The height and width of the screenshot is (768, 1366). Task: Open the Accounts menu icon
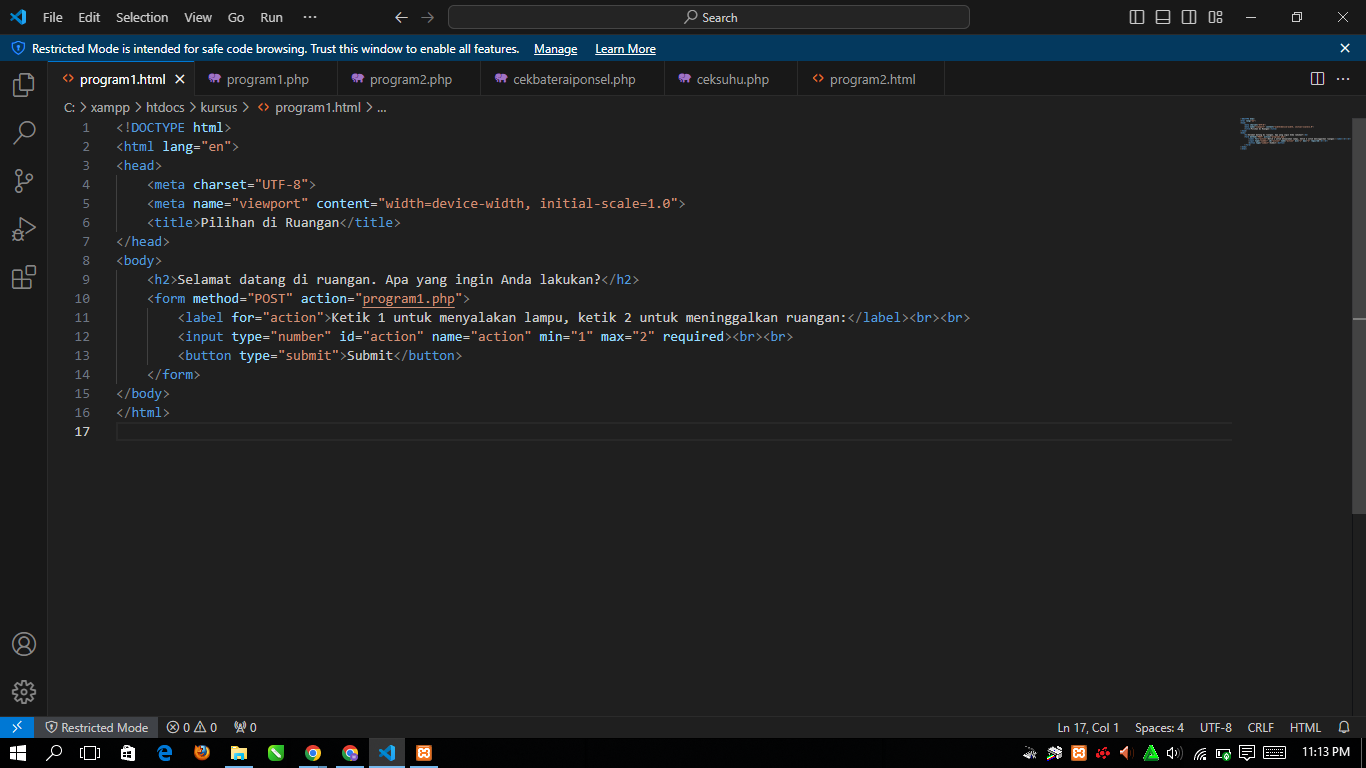pos(24,644)
